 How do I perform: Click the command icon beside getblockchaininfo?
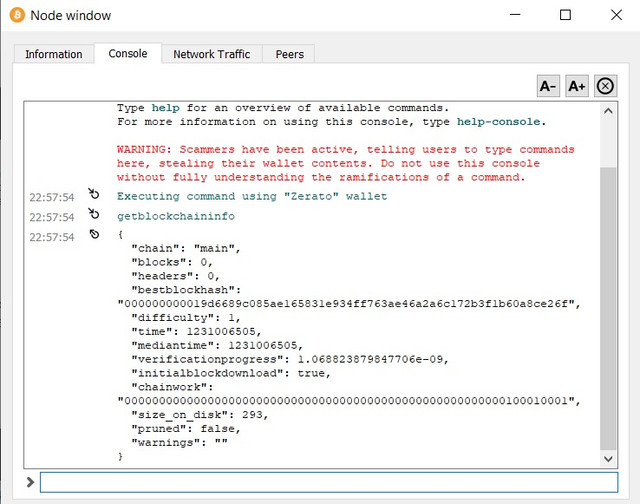point(94,213)
